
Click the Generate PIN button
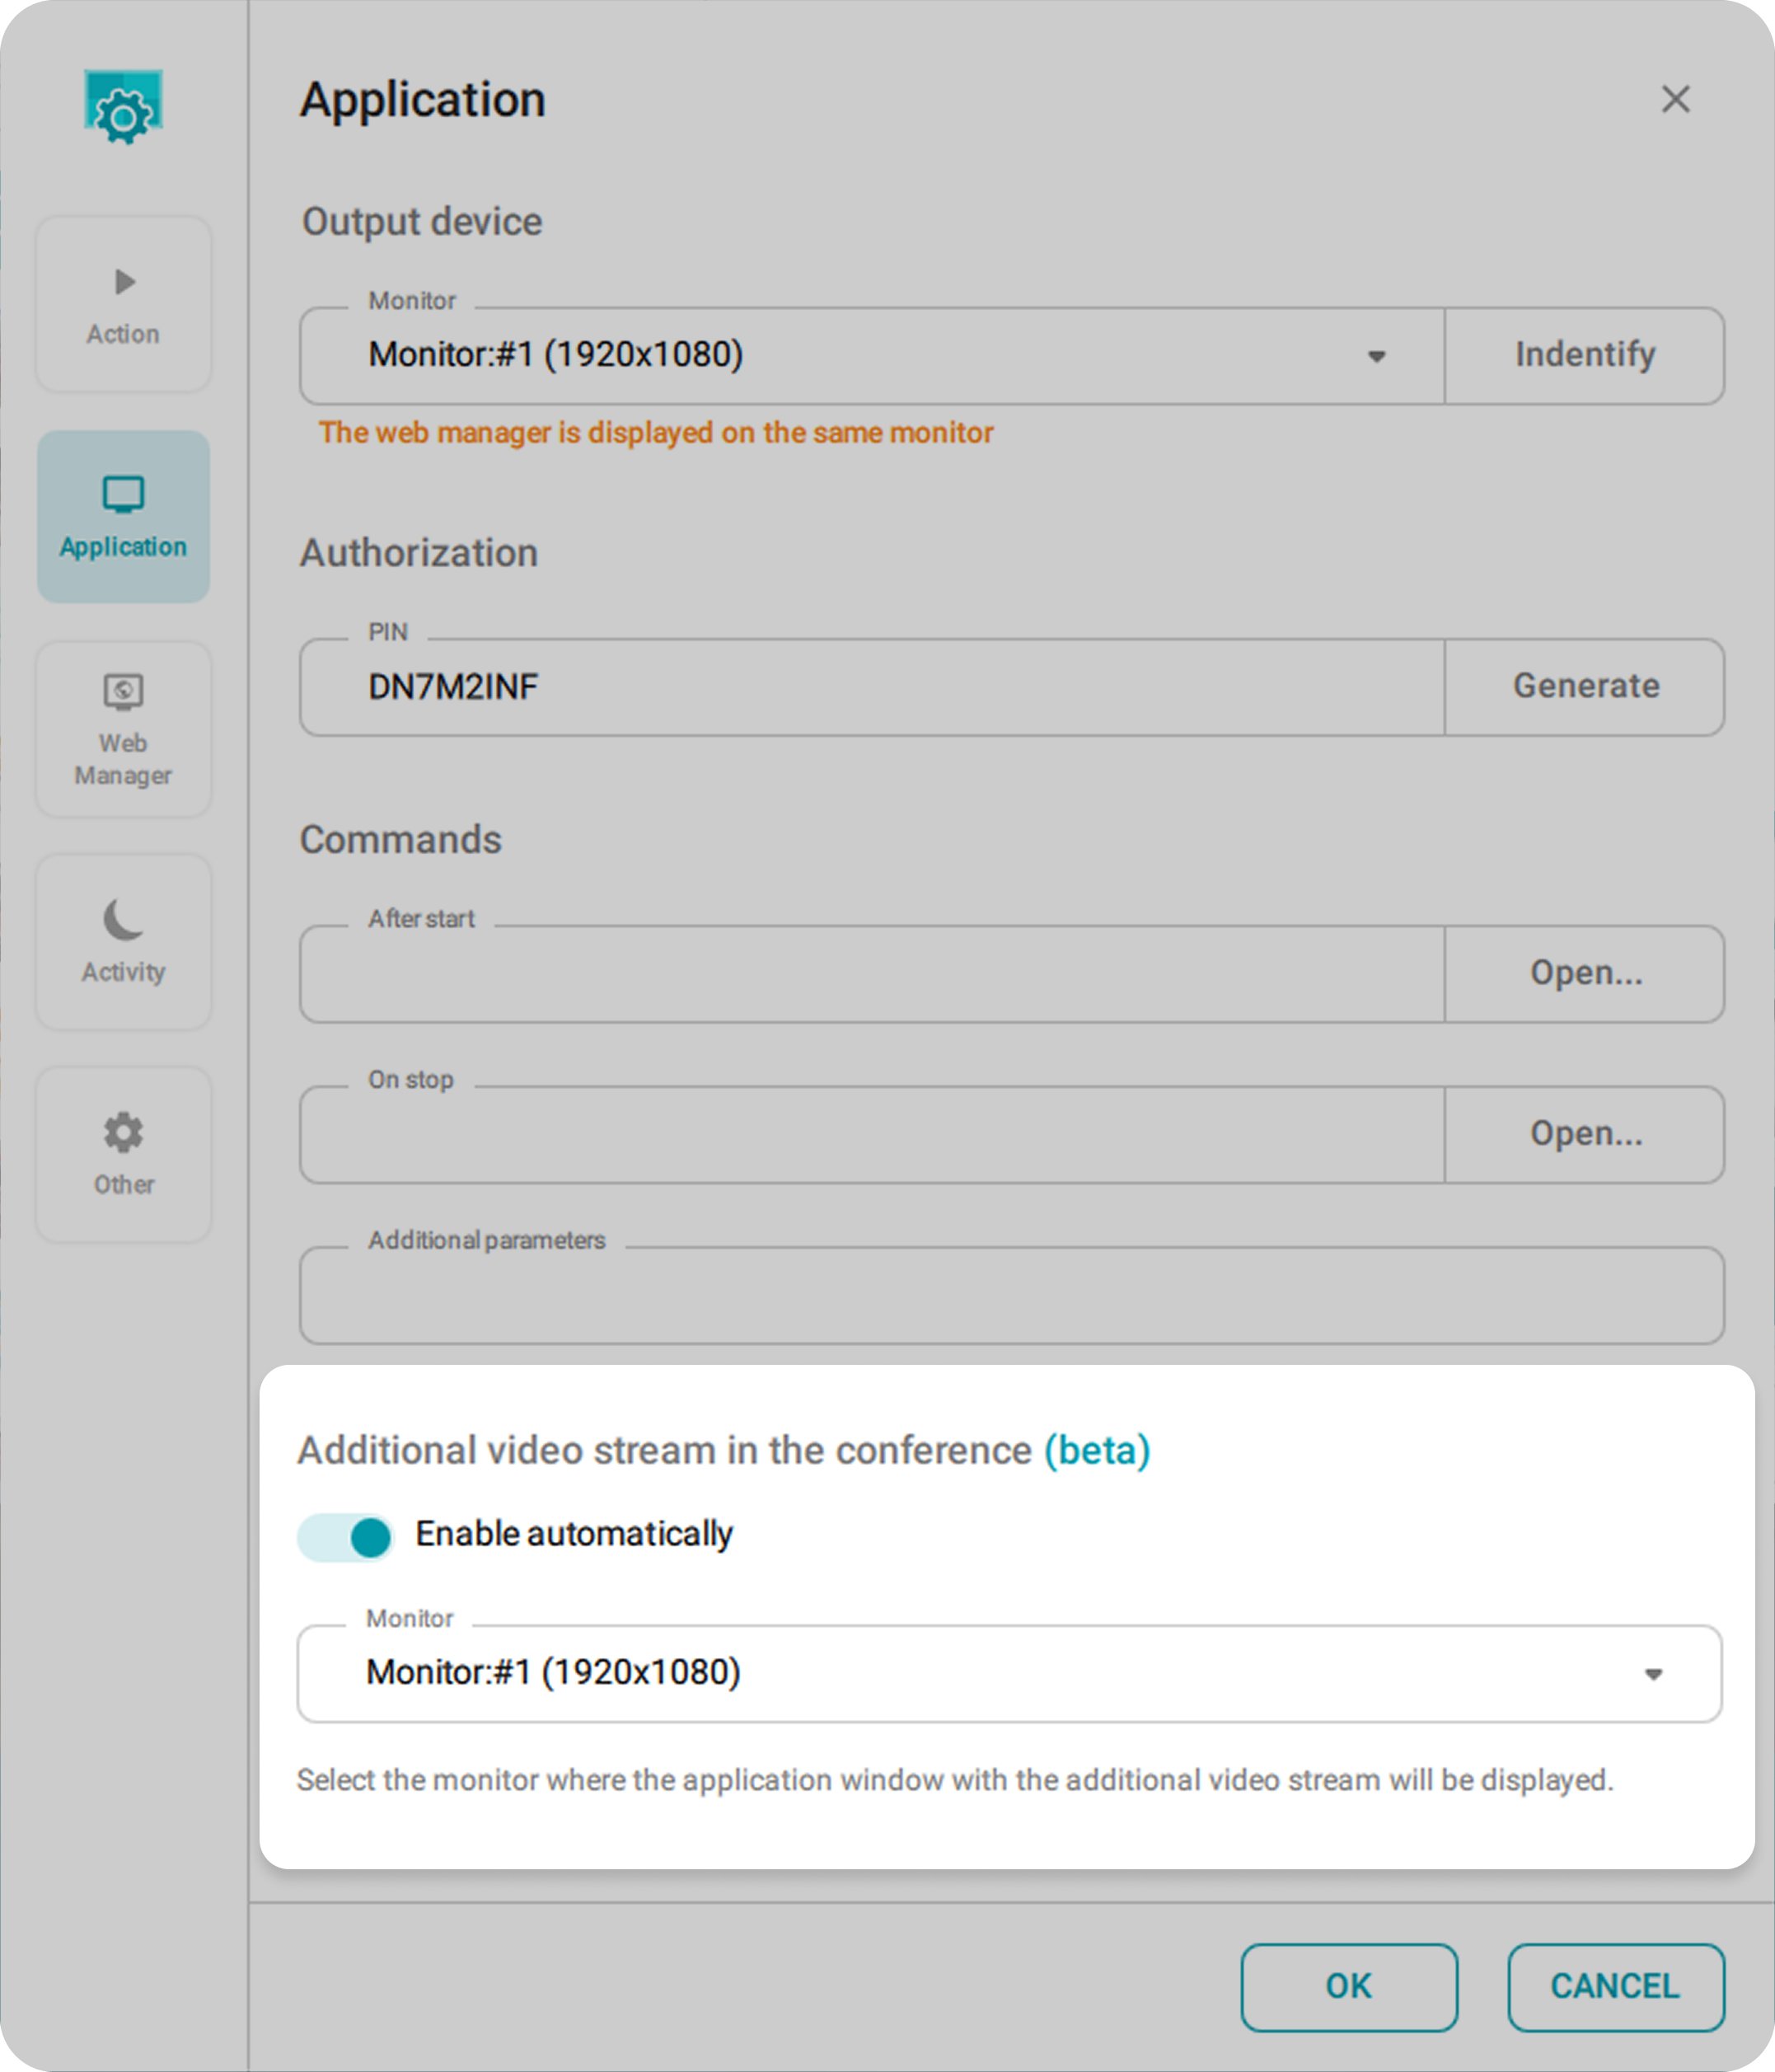coord(1584,687)
